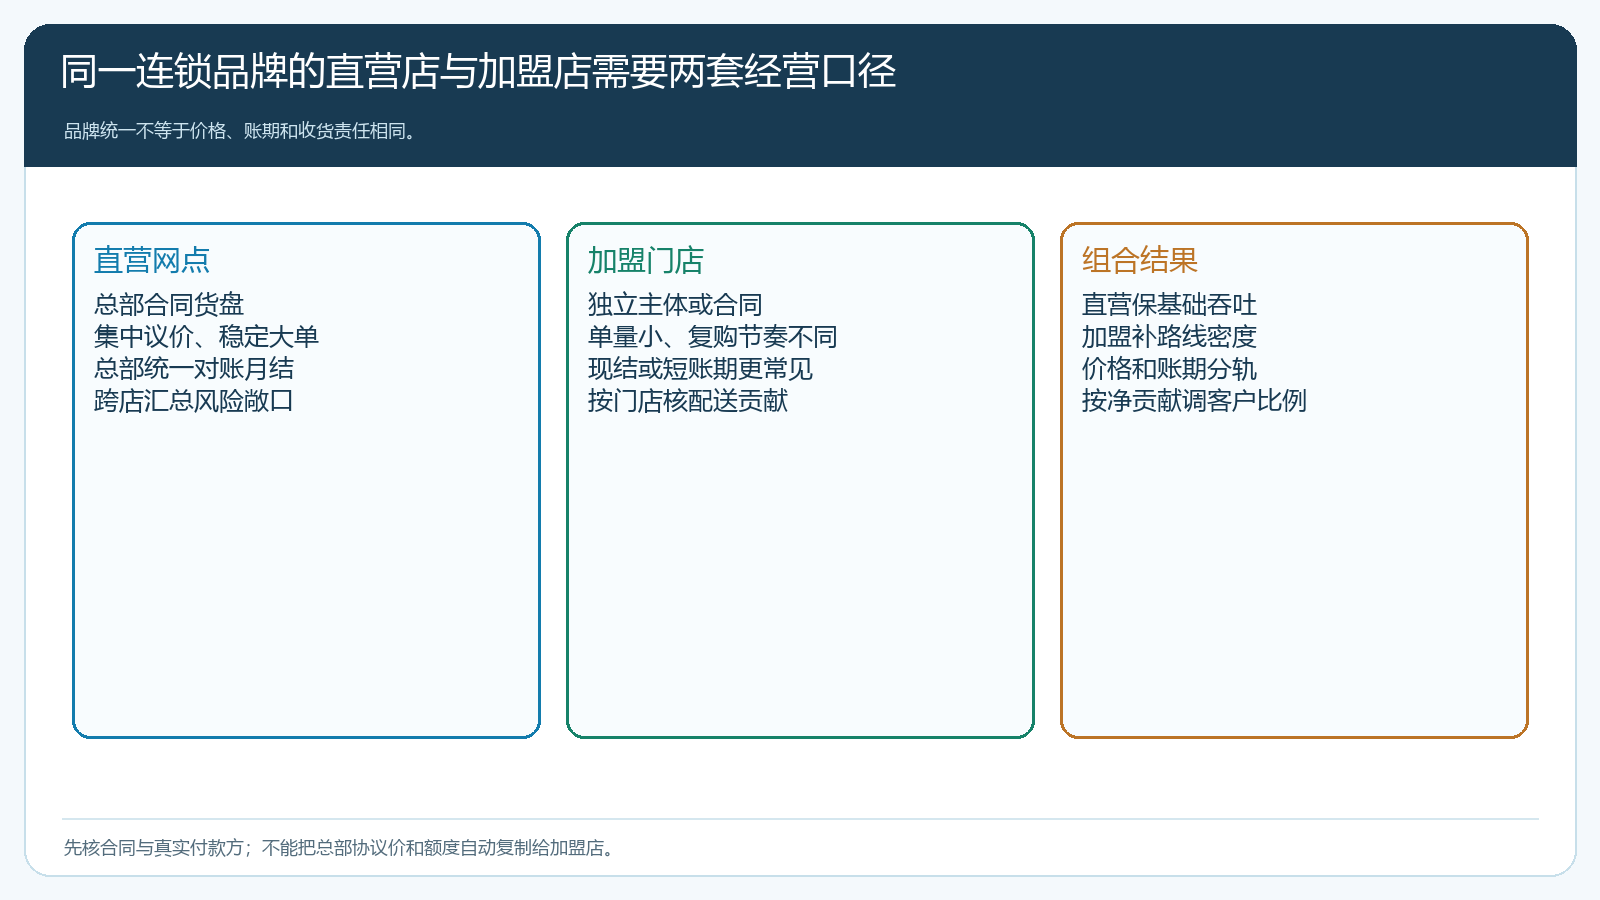
Task: Click the line 跨店汇总风险敞口
Action: (x=194, y=400)
